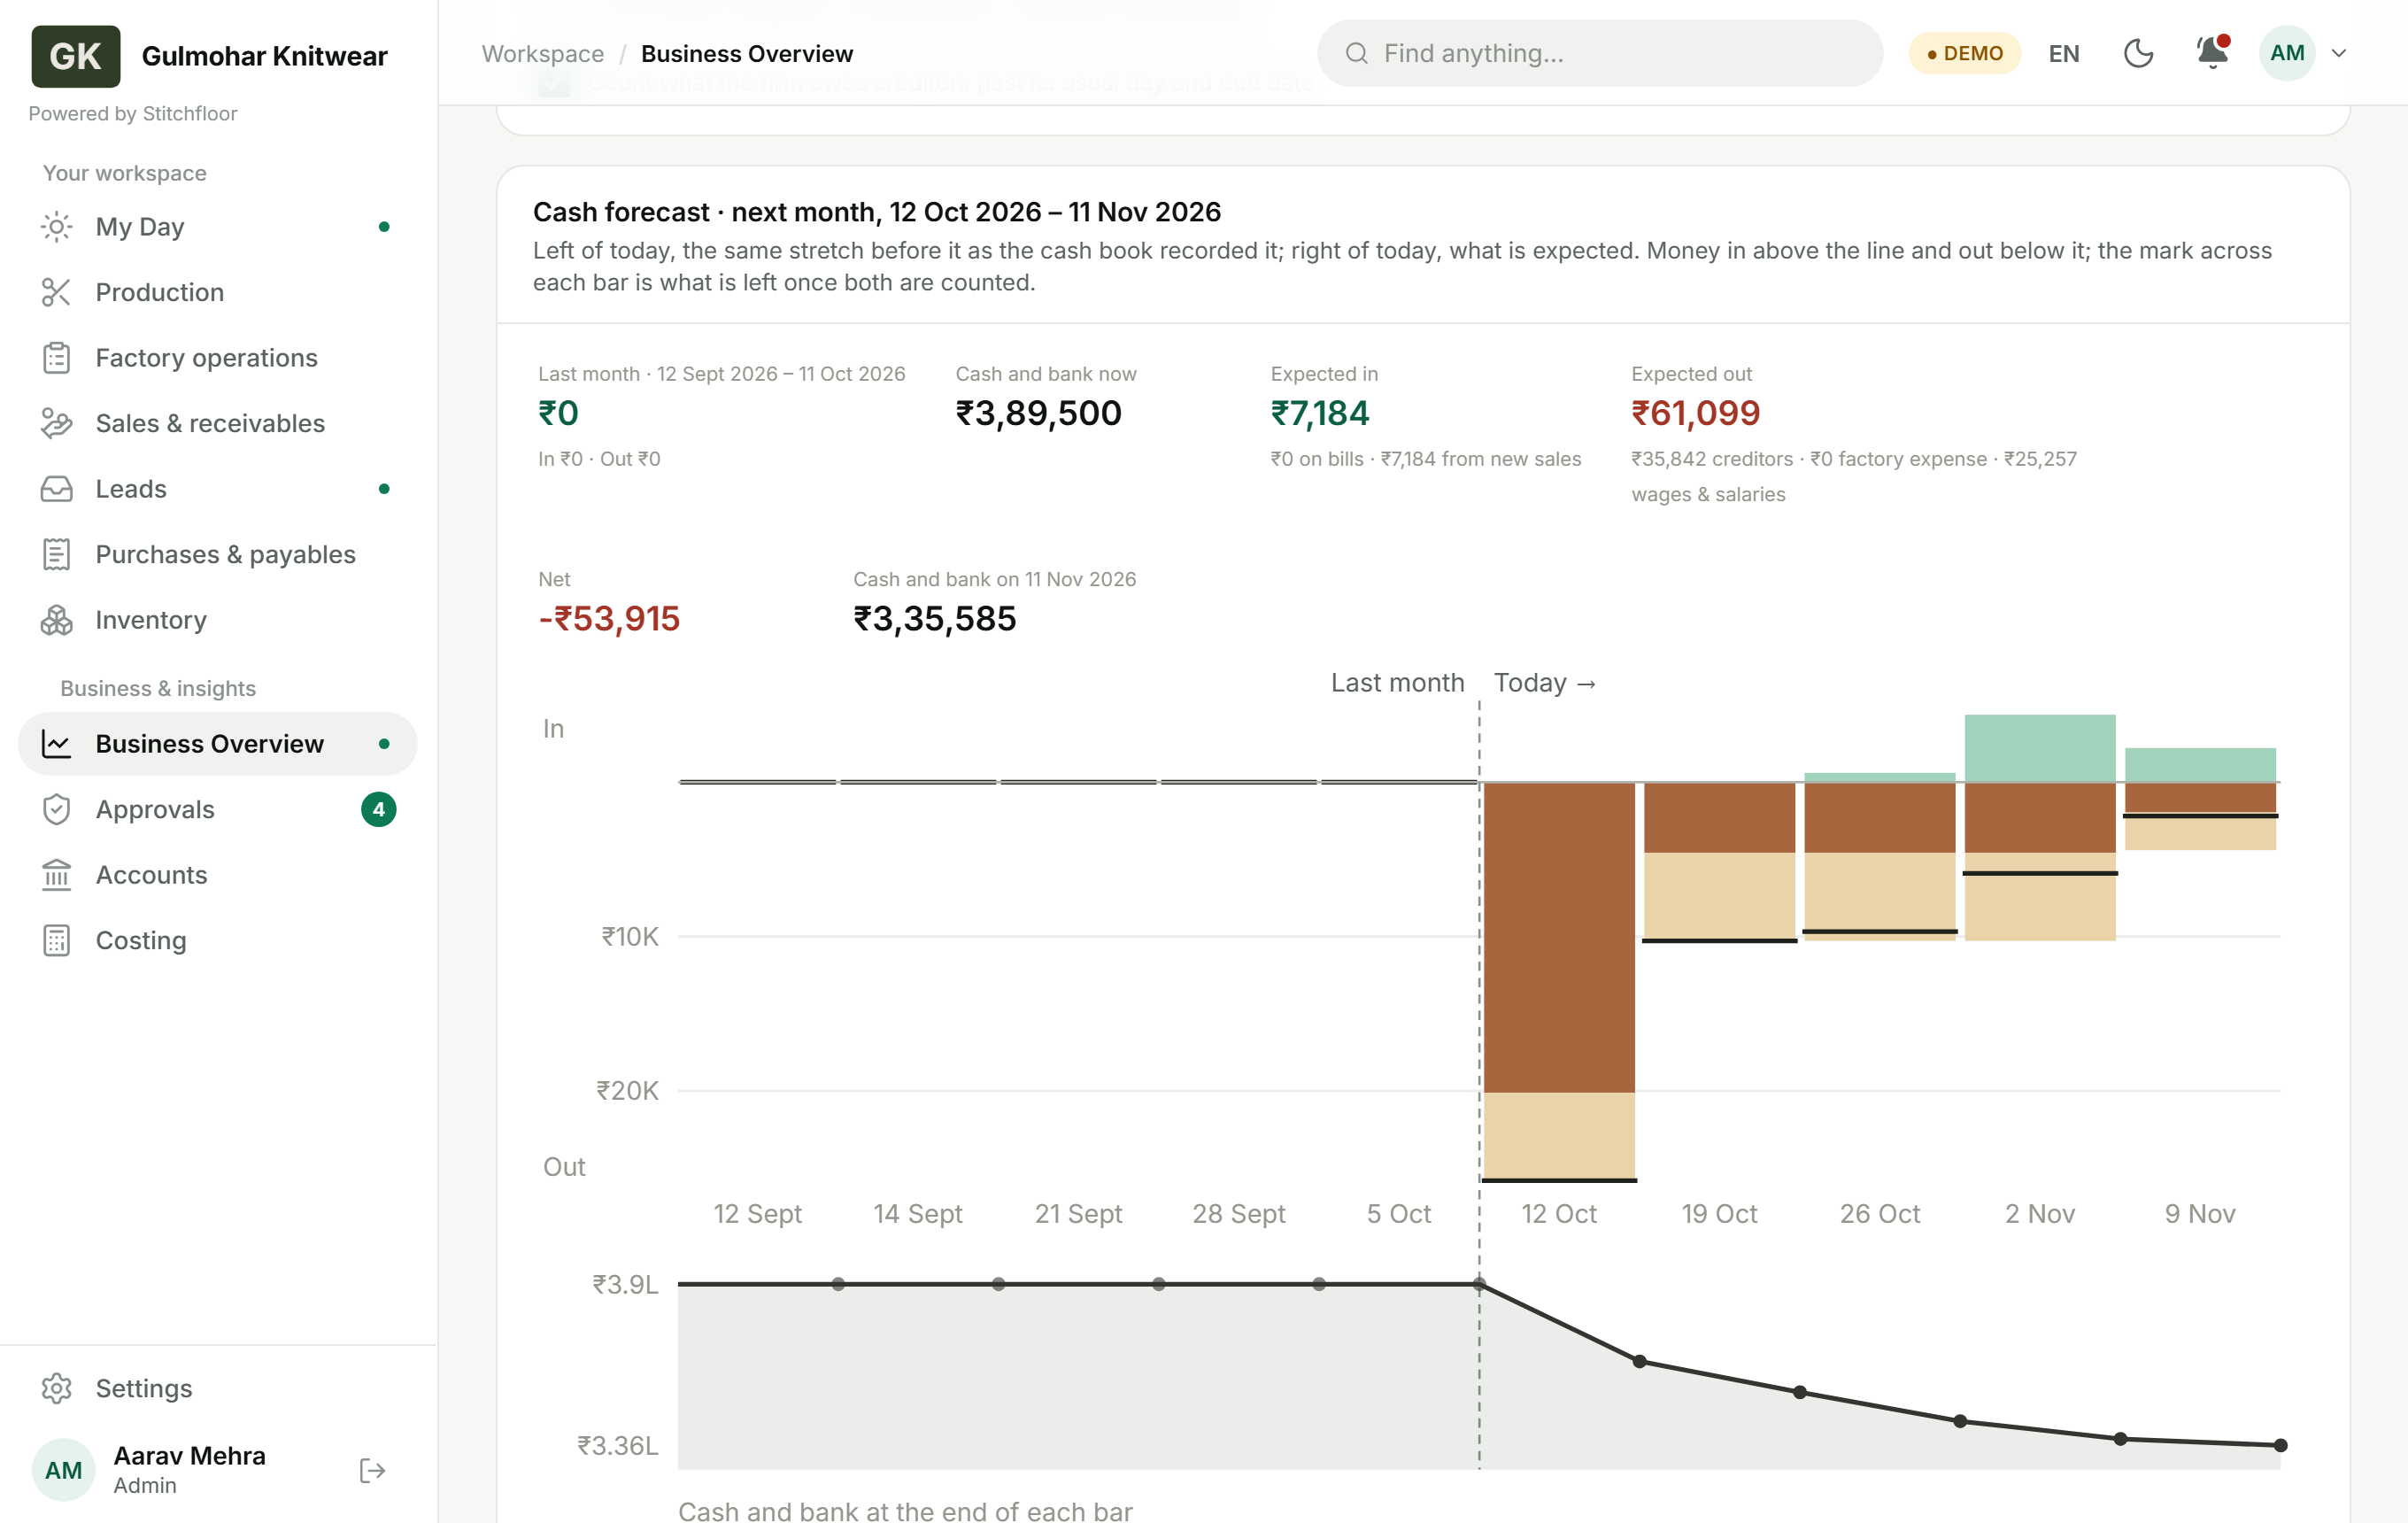Click the Factory operations clipboard icon
The image size is (2408, 1523).
click(57, 358)
